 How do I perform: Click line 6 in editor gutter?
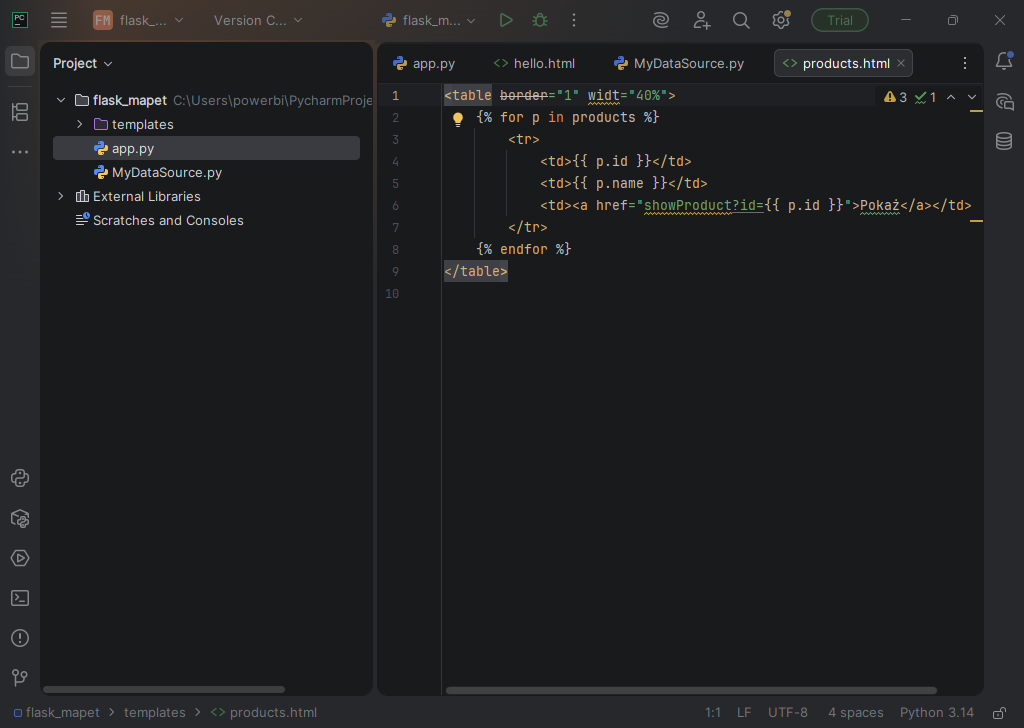[x=395, y=206]
